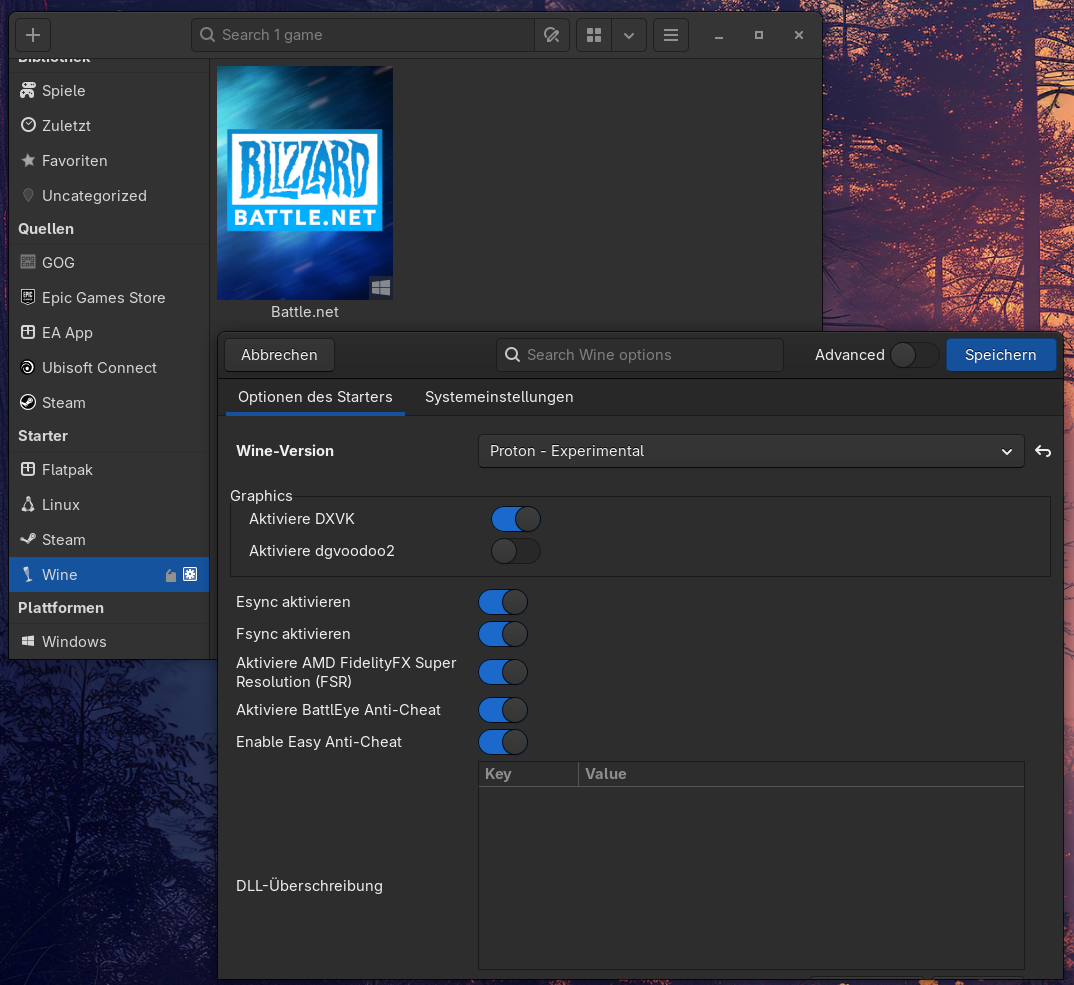Select Steam under Quellen
This screenshot has width=1074, height=985.
pos(109,402)
